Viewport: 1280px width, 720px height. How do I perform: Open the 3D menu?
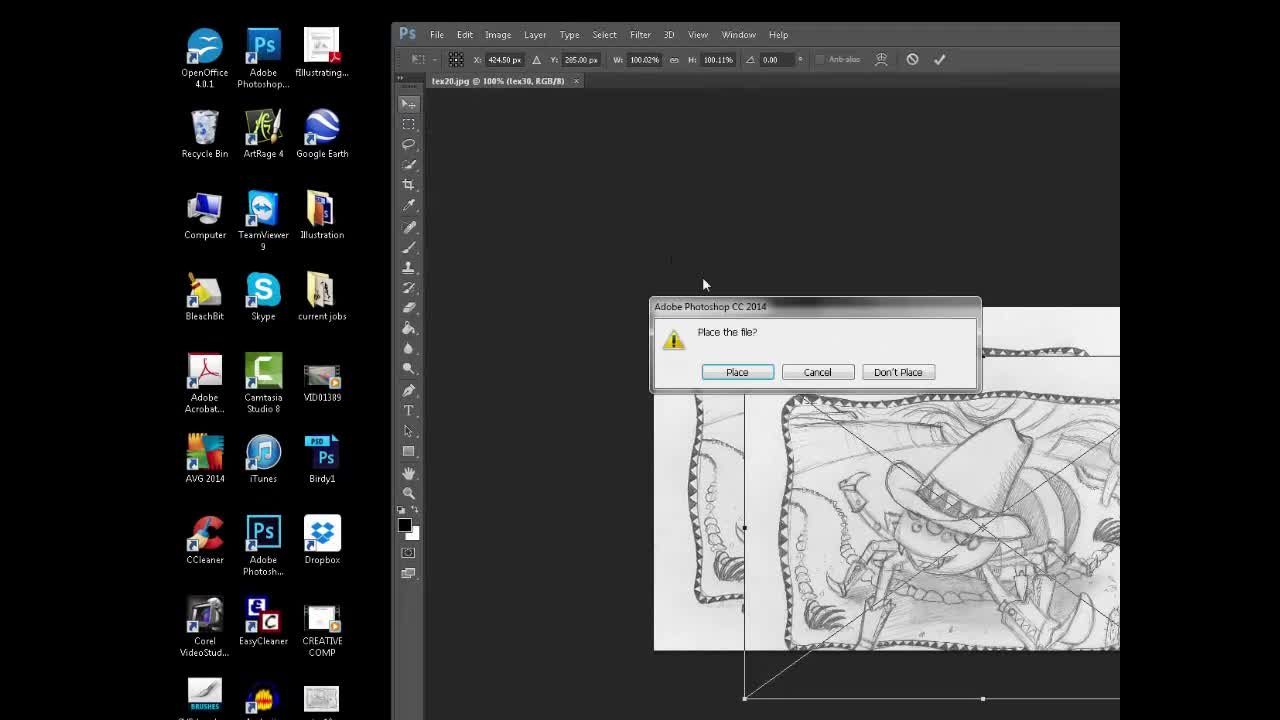(x=669, y=34)
